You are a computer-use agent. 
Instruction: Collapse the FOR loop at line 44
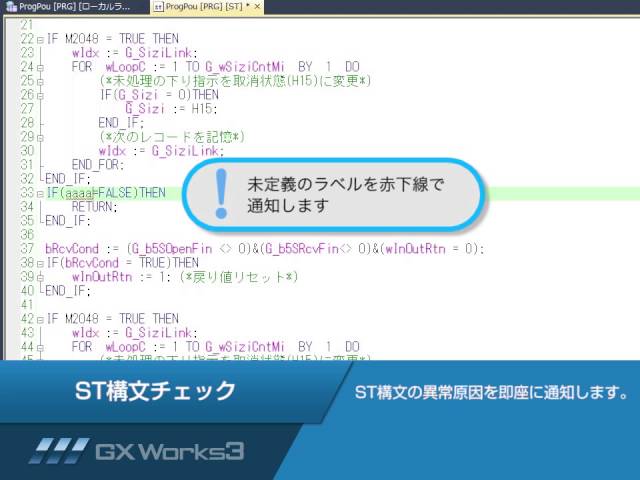40,348
